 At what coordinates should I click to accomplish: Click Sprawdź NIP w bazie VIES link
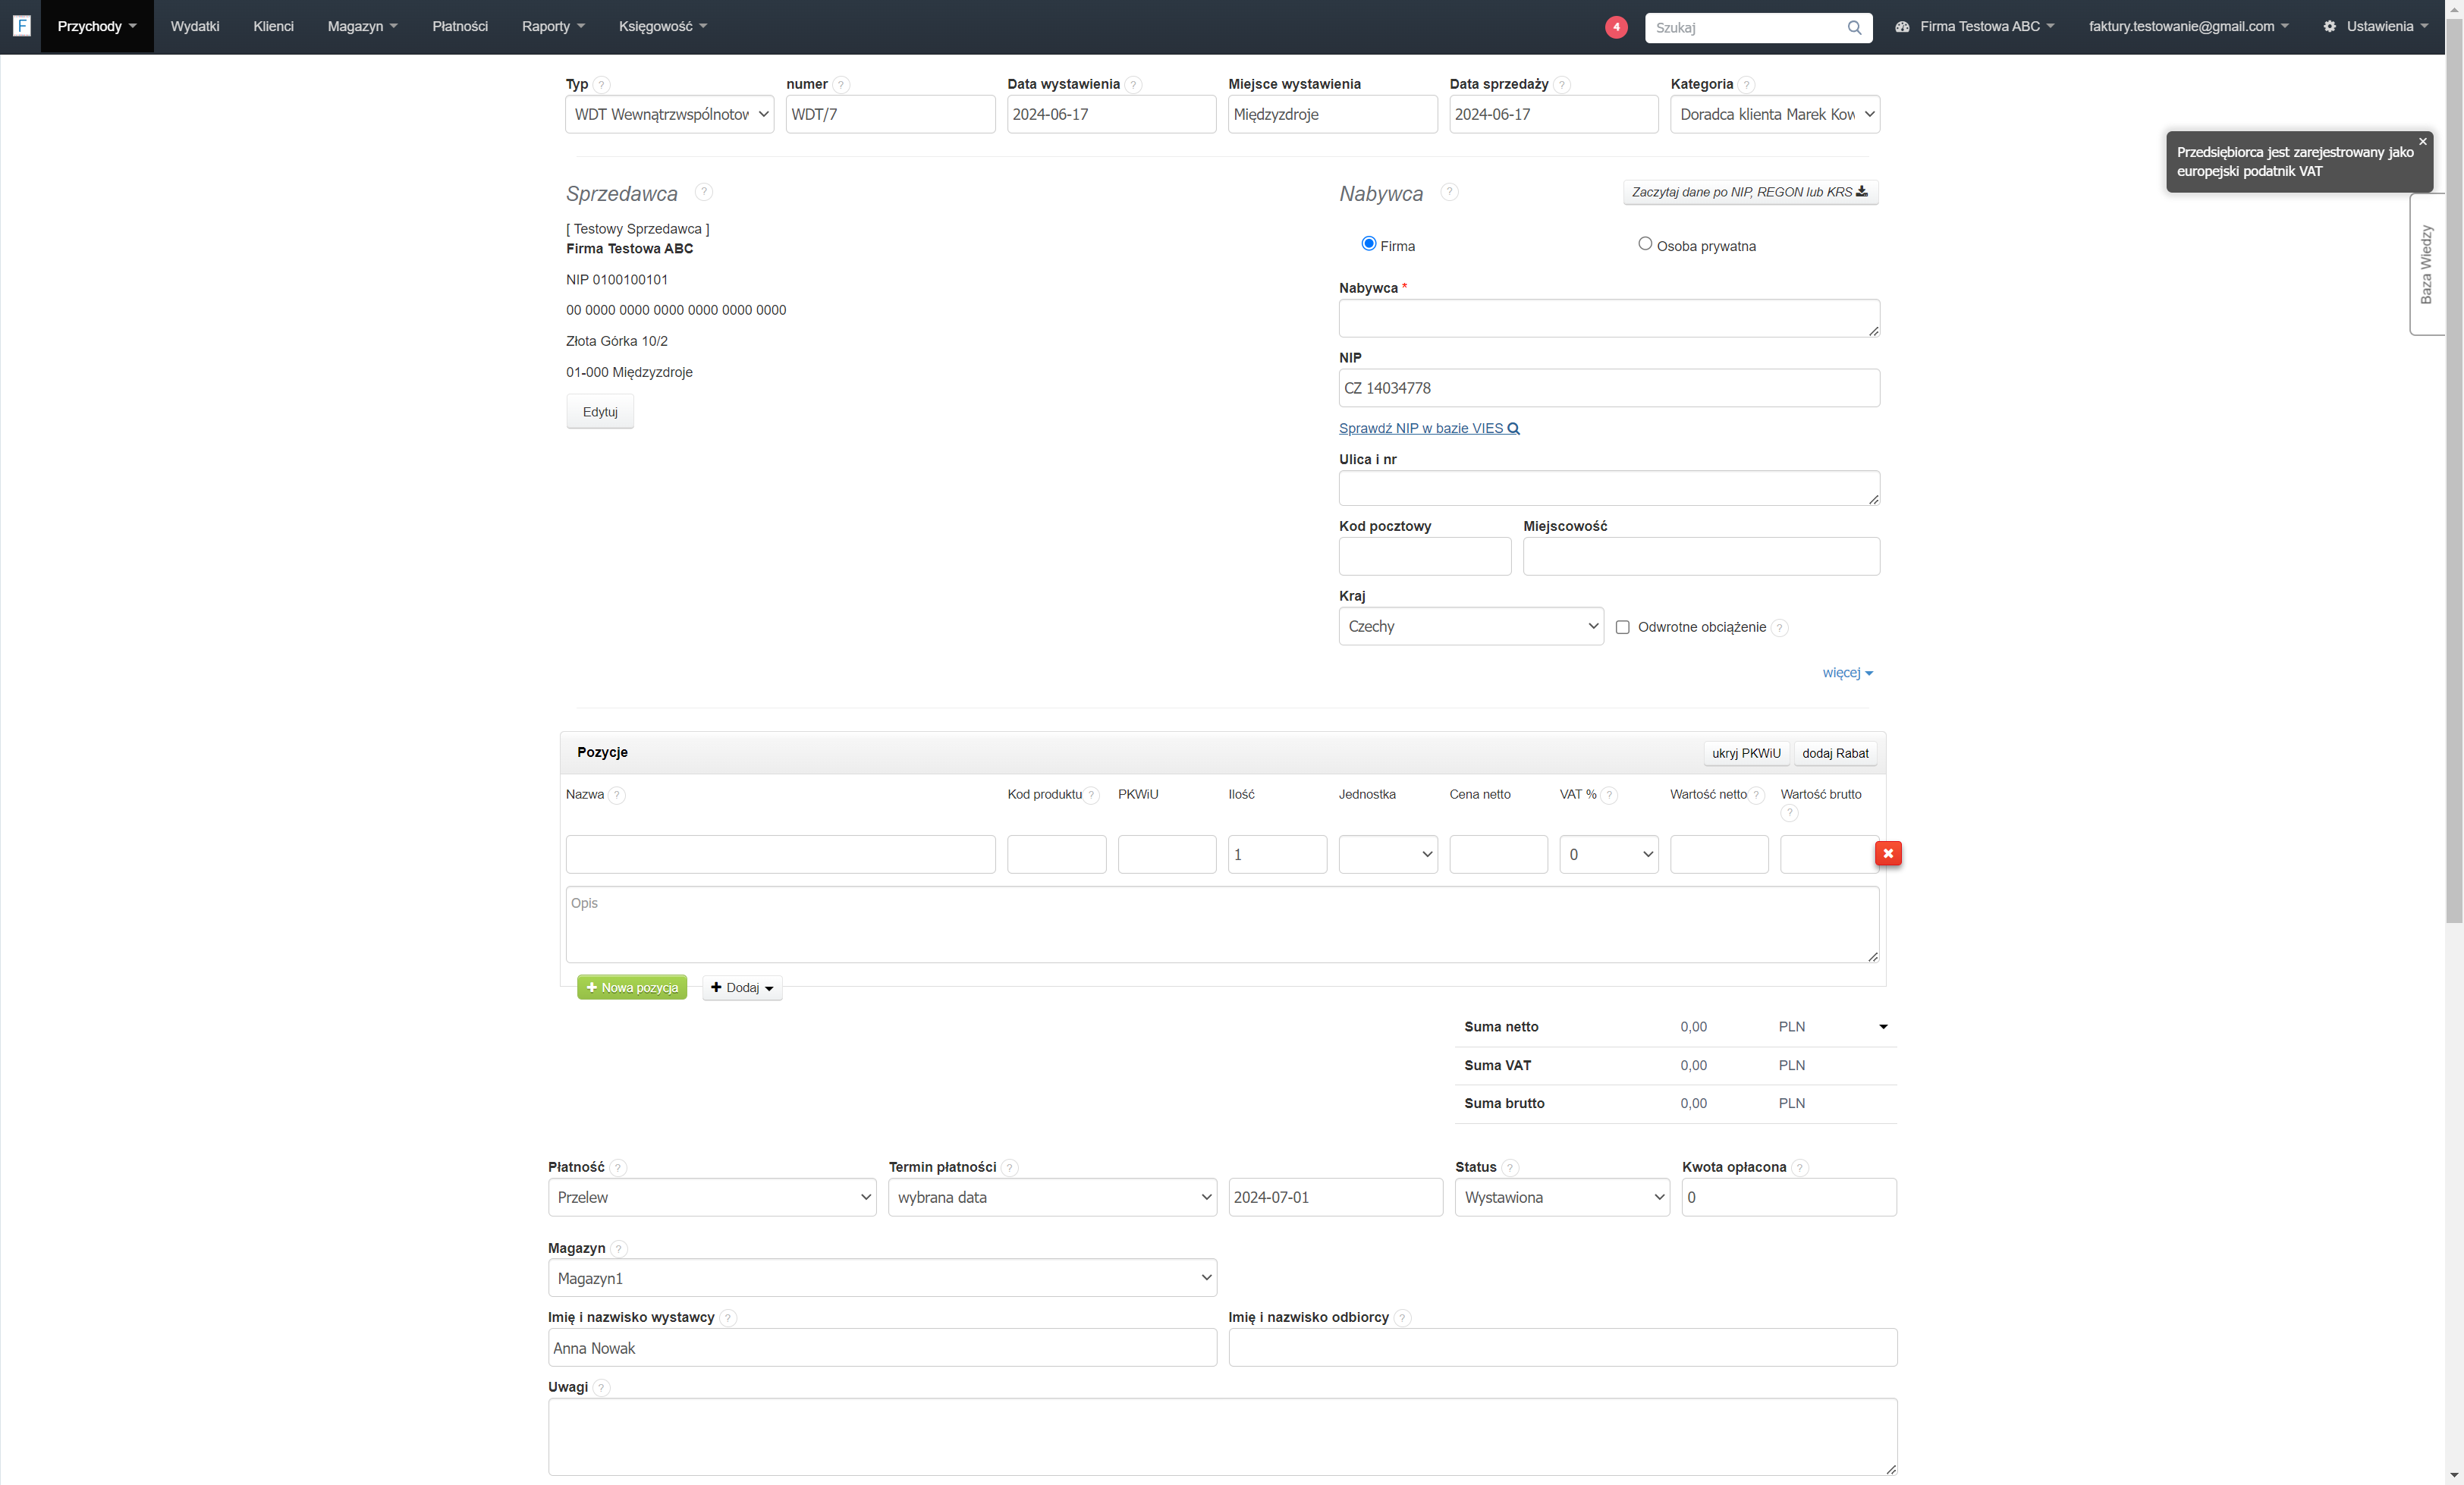(x=1429, y=428)
